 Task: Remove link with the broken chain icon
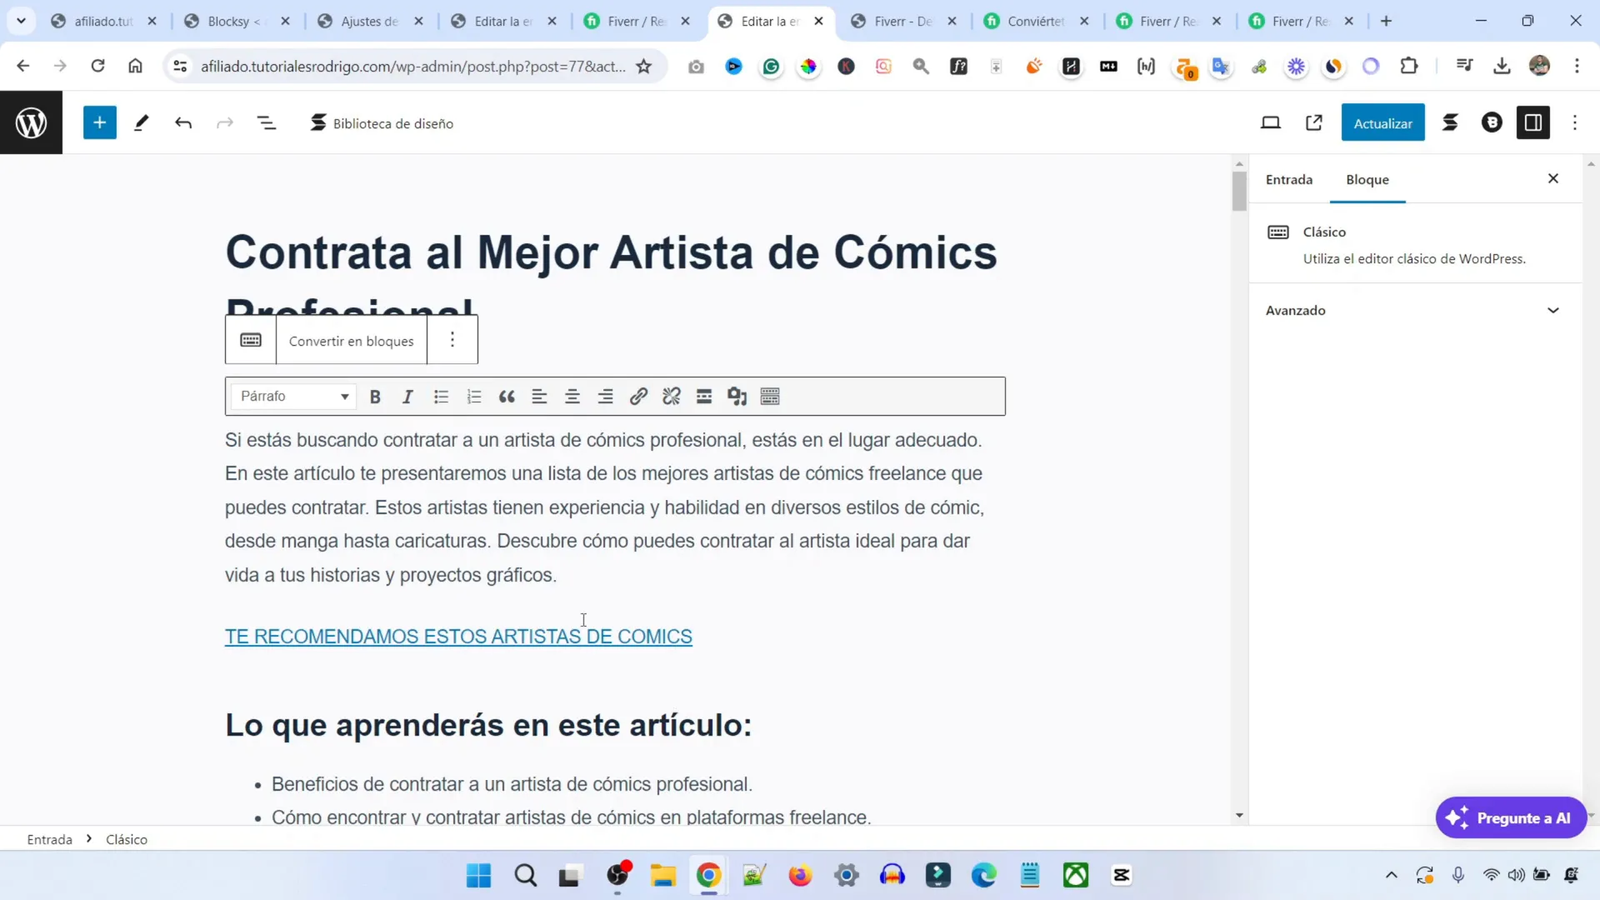(671, 397)
